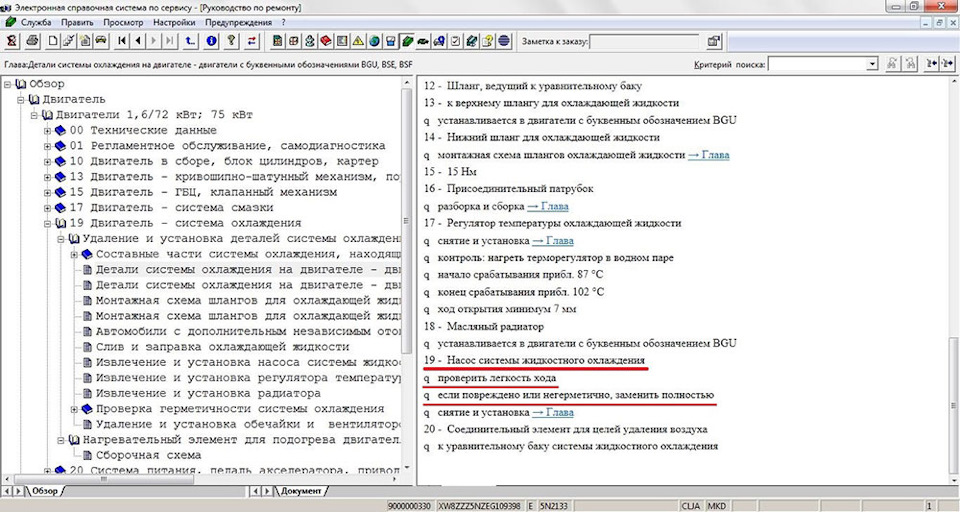Click the red book toolbar icon

325,41
